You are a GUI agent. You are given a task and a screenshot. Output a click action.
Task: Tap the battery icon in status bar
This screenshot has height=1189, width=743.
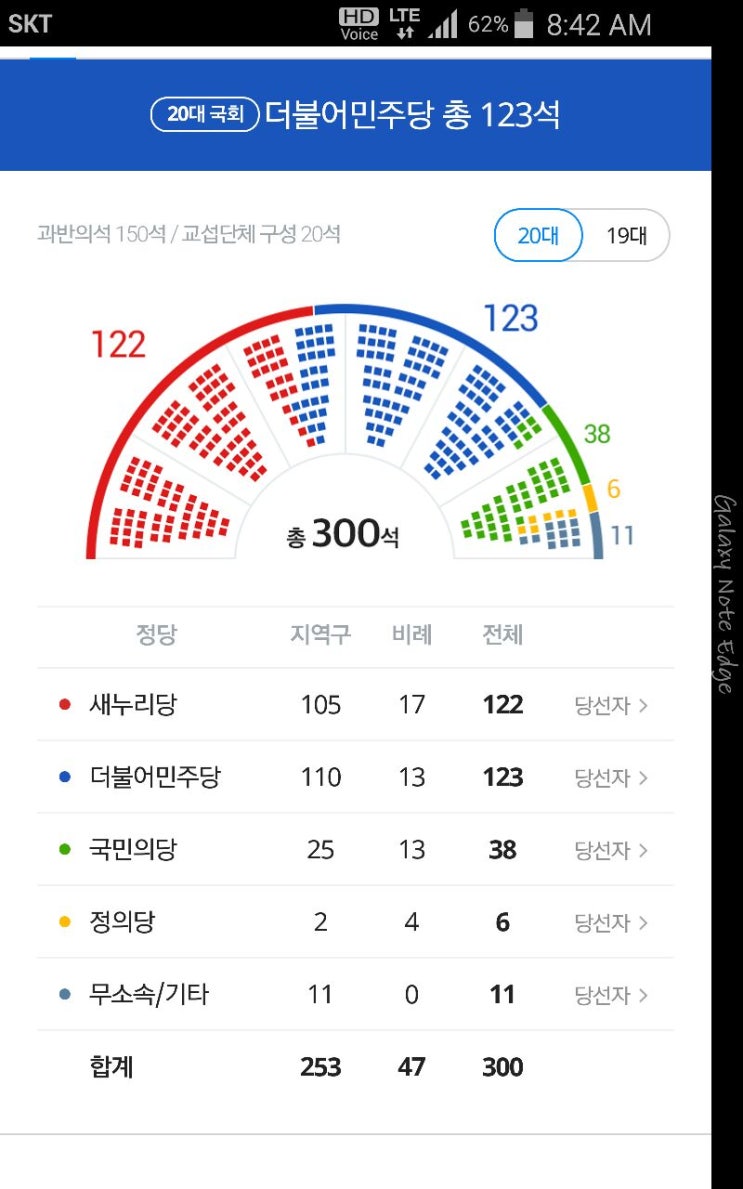click(524, 24)
